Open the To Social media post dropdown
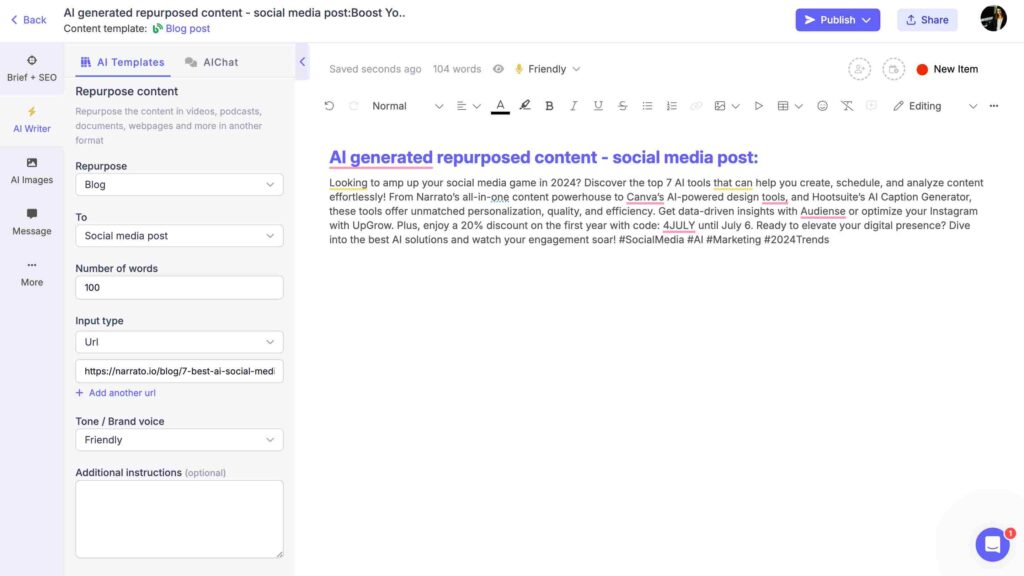The image size is (1024, 576). 179,236
